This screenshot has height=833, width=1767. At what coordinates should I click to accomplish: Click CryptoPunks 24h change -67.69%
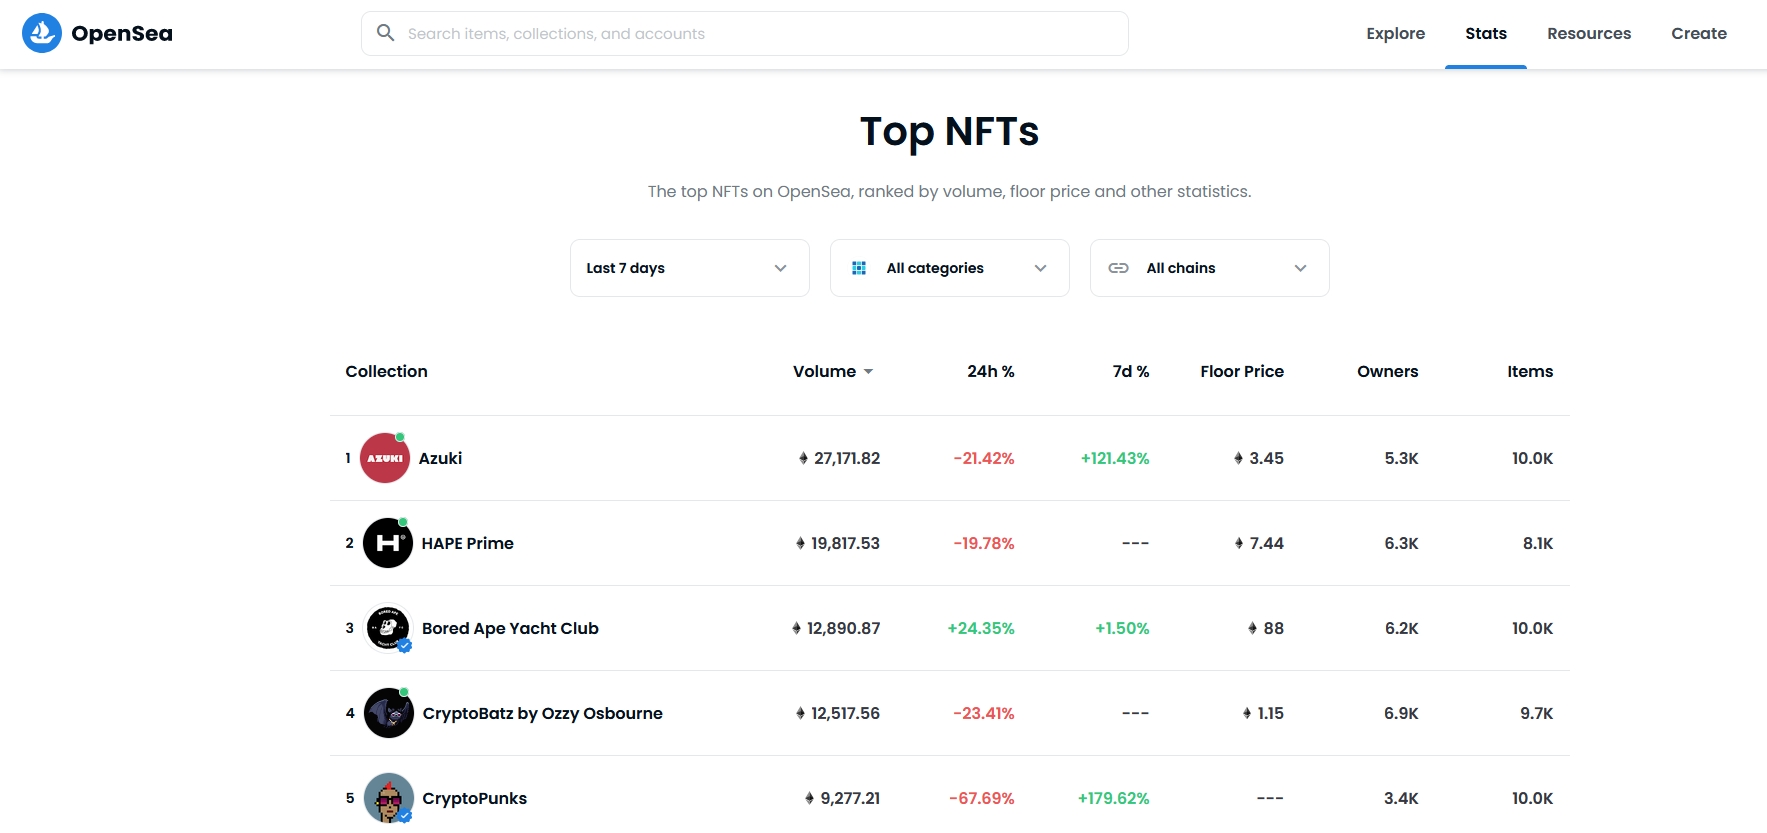click(982, 798)
